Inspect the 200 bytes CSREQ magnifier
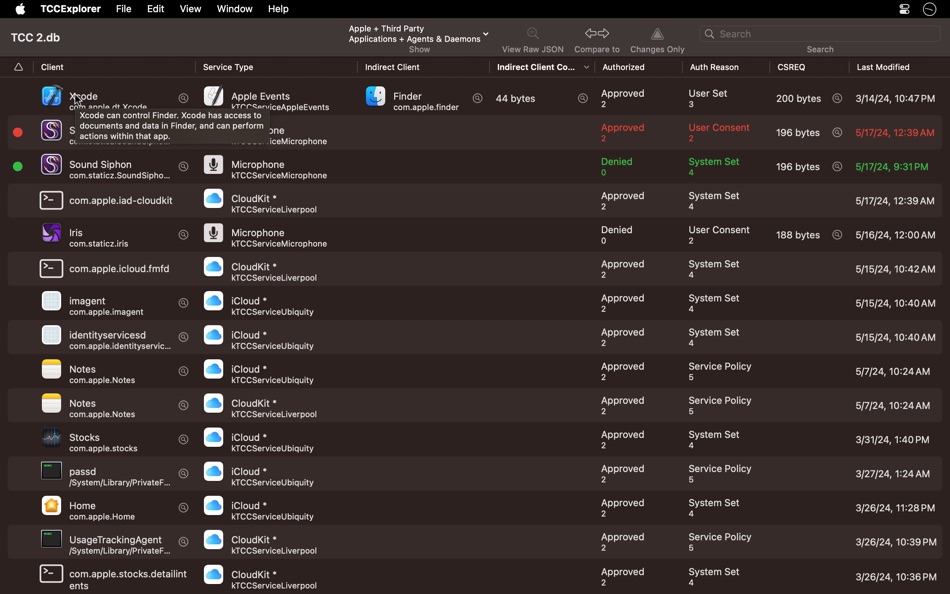The image size is (950, 594). (x=837, y=98)
